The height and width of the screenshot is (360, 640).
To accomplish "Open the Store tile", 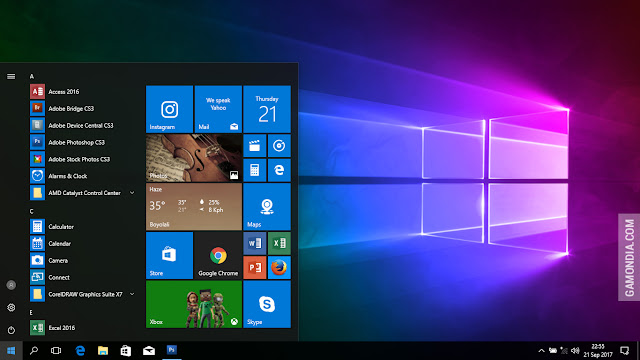I will [x=169, y=255].
